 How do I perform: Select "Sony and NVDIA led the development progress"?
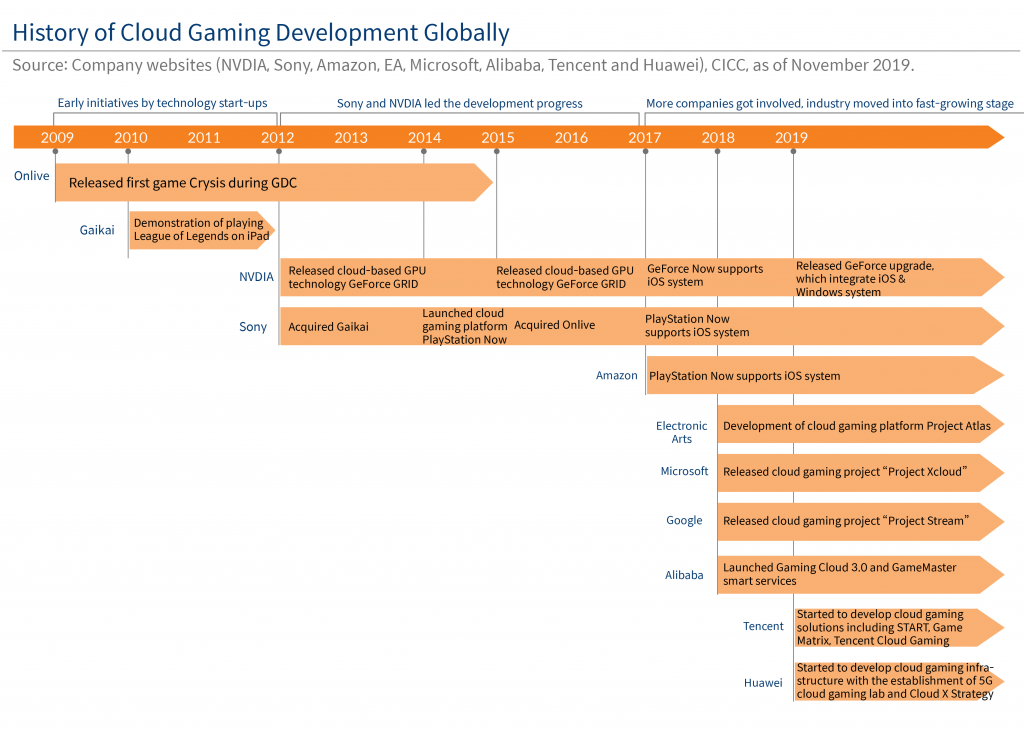(460, 103)
